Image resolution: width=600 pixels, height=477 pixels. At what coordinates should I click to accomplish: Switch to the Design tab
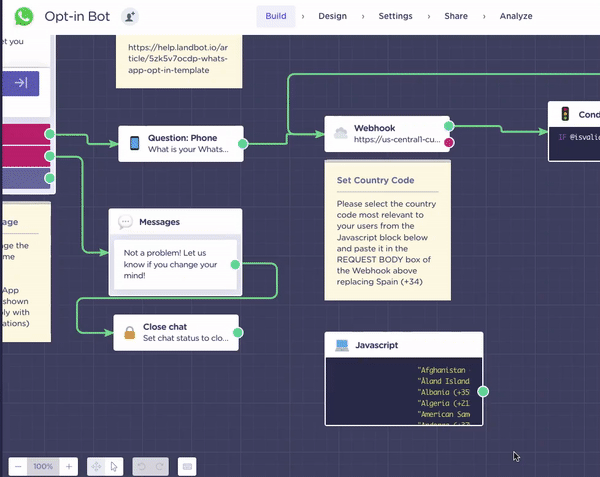click(x=333, y=16)
